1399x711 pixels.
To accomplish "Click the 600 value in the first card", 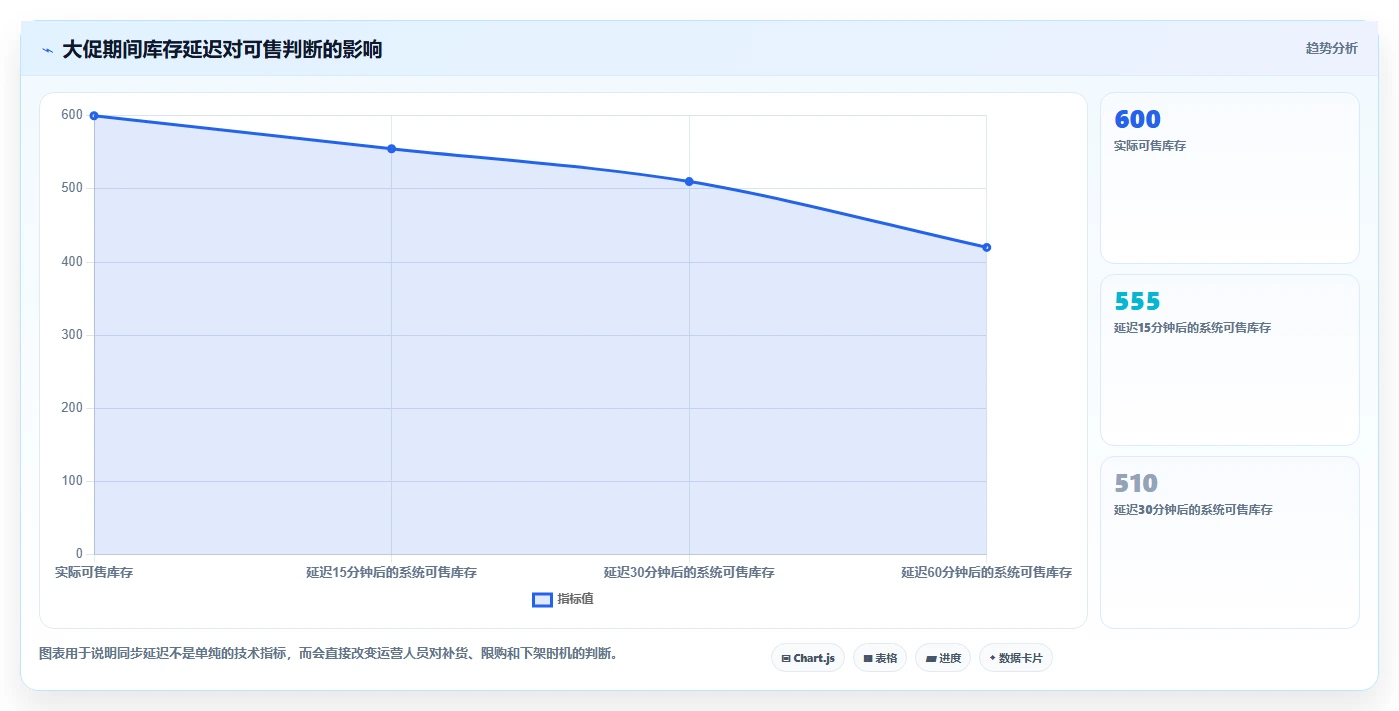I will 1137,120.
